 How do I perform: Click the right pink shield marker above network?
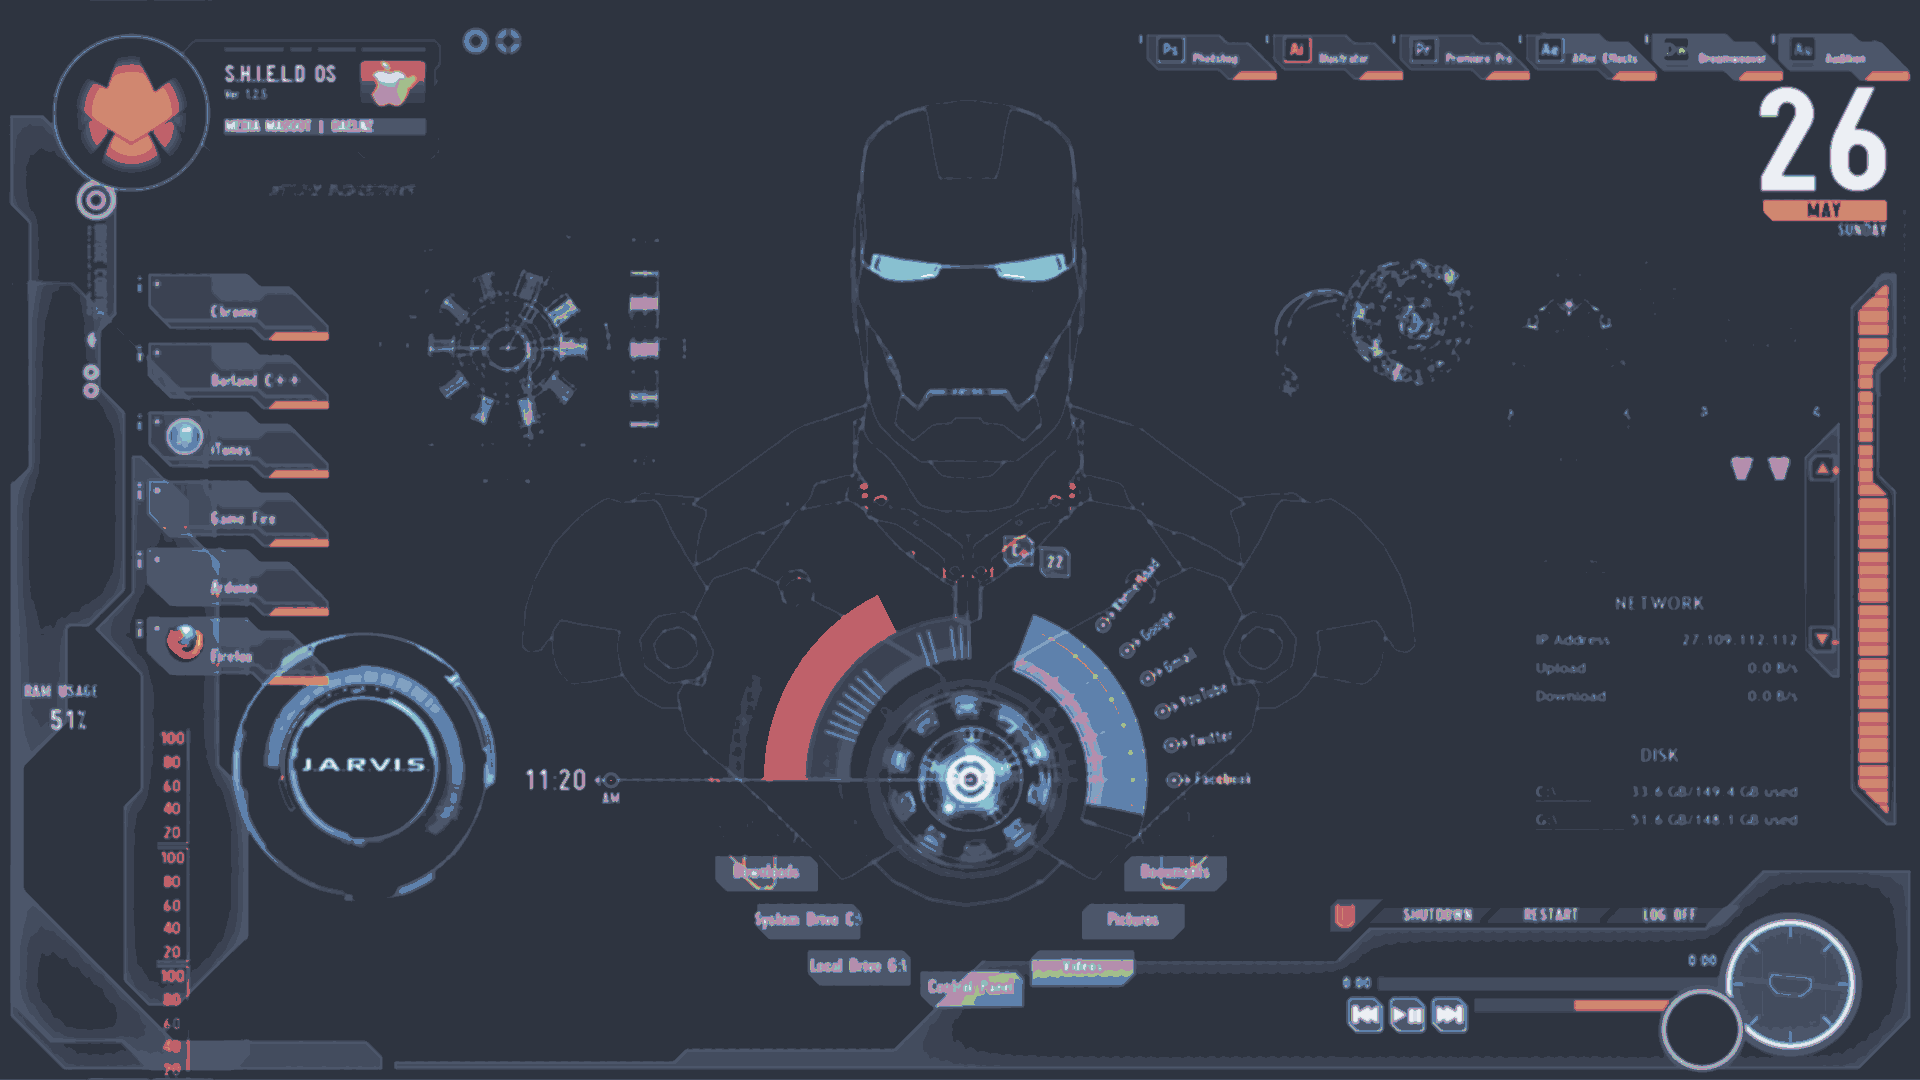(x=1779, y=468)
